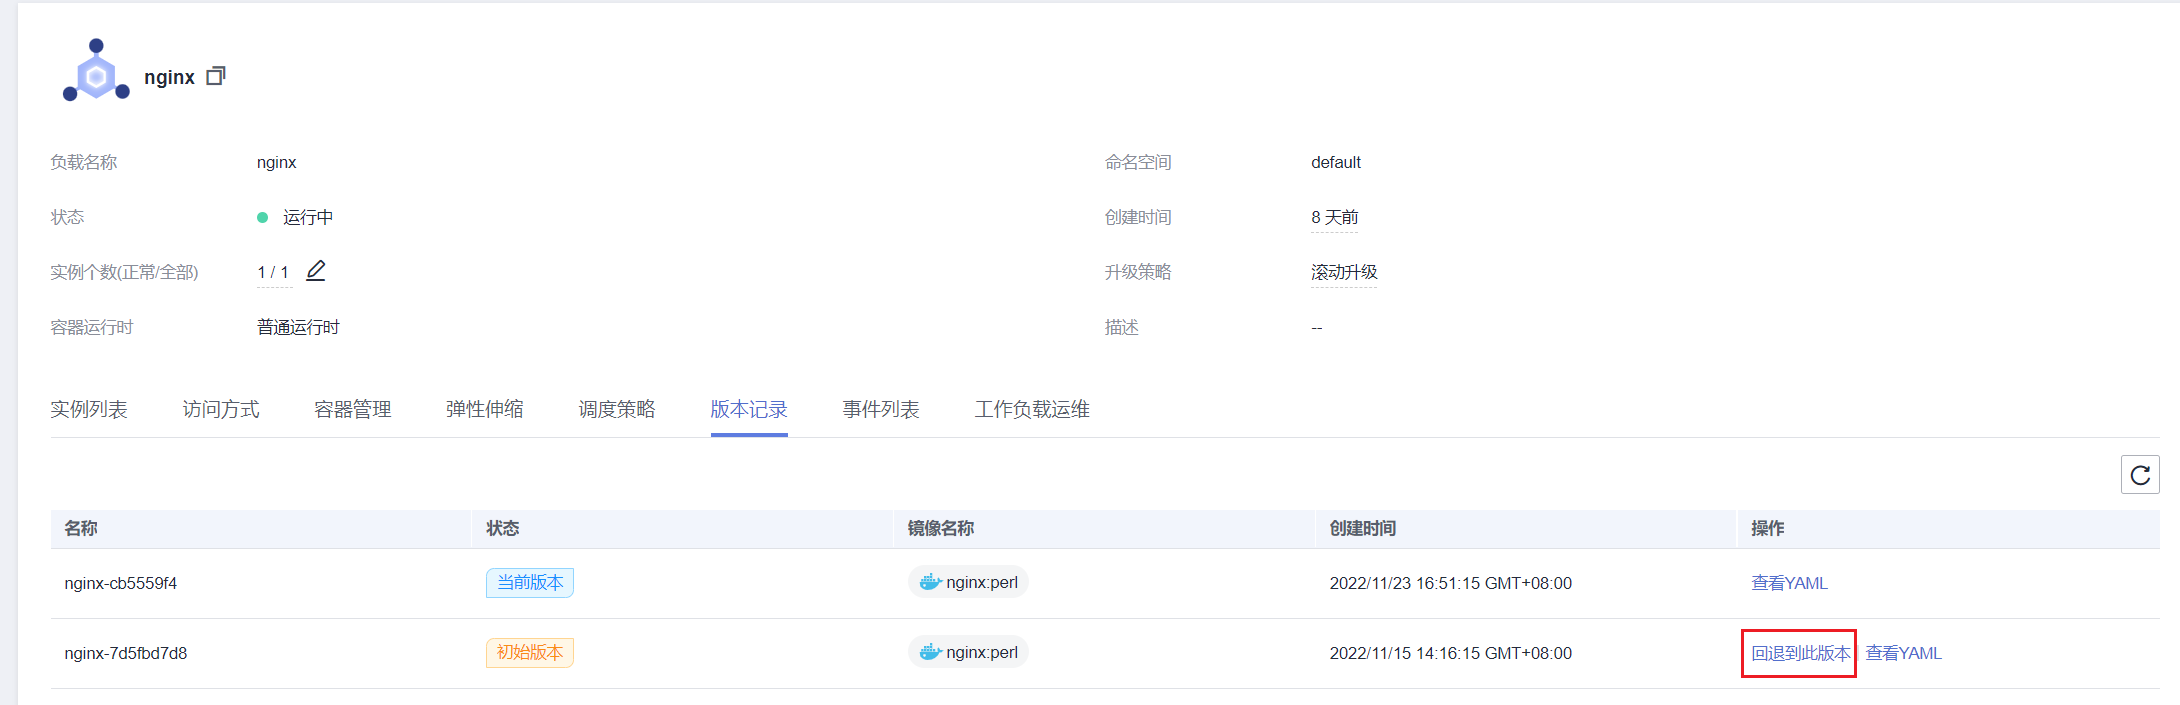
Task: Click 2022/11/15 14:16:15 creation time
Action: [1450, 653]
